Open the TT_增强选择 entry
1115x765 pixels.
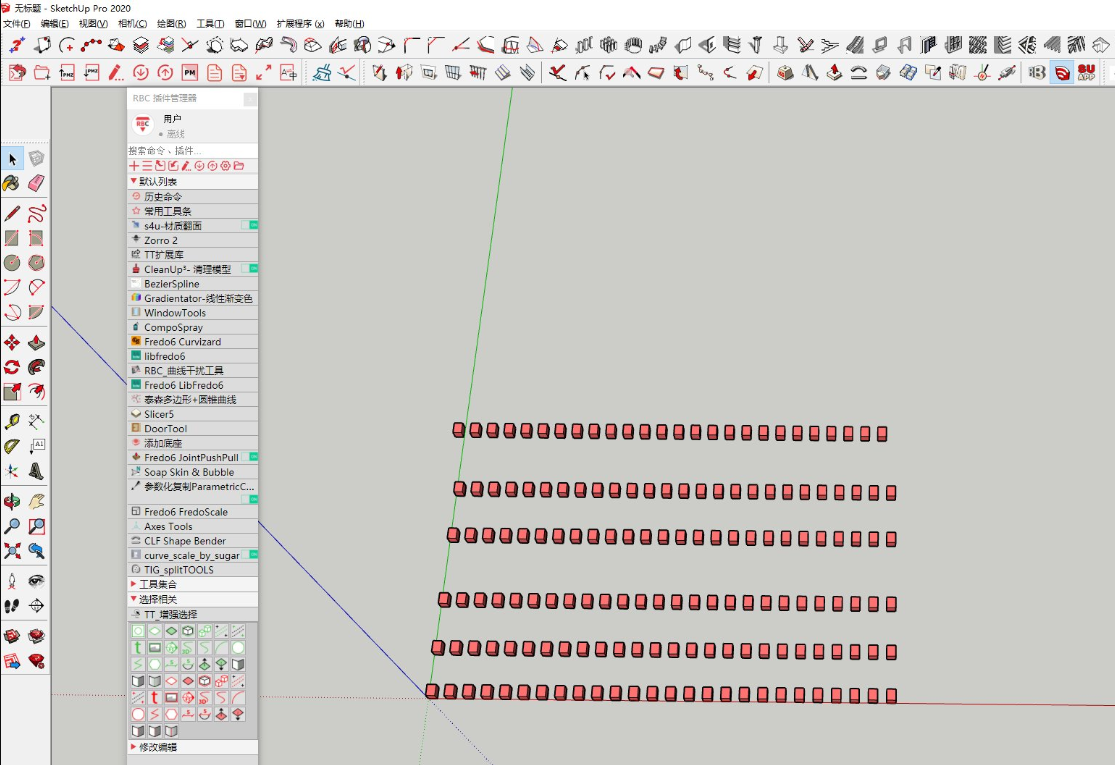click(x=193, y=614)
